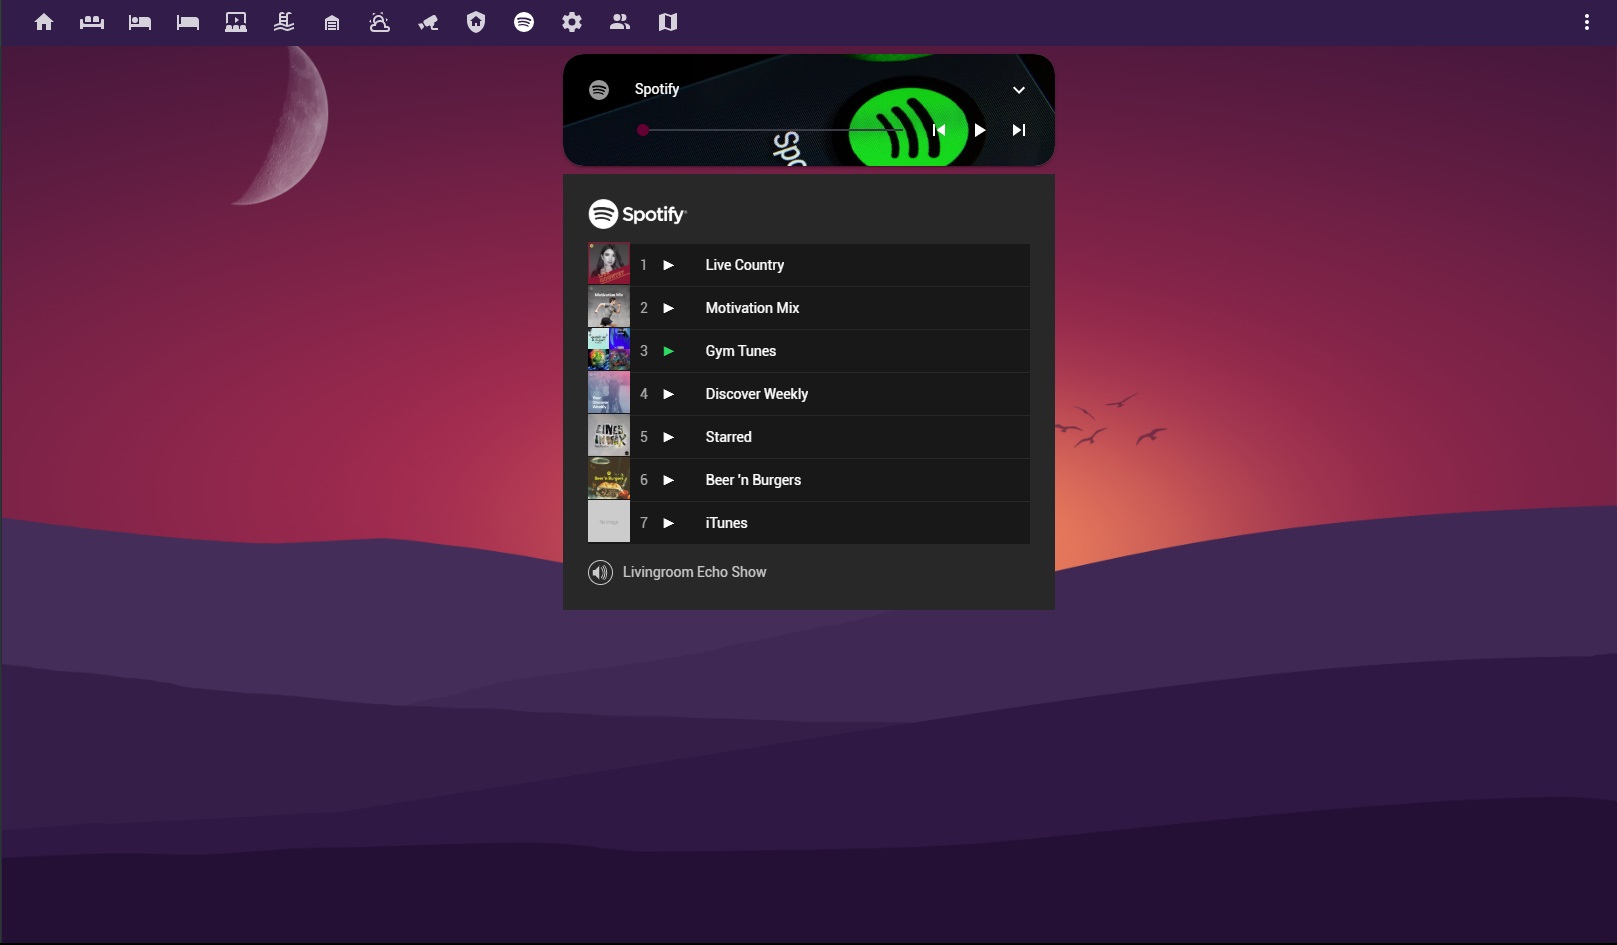This screenshot has width=1617, height=945.
Task: Open the people tab icon
Action: [620, 22]
